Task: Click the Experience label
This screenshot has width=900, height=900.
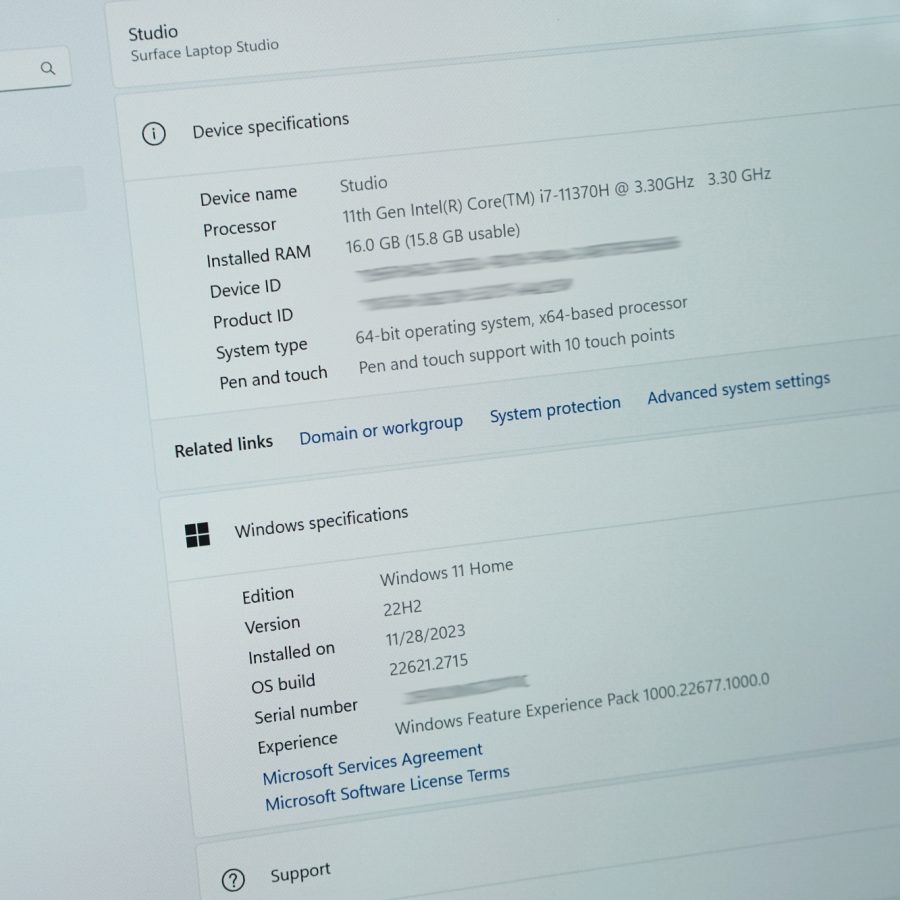Action: point(297,743)
